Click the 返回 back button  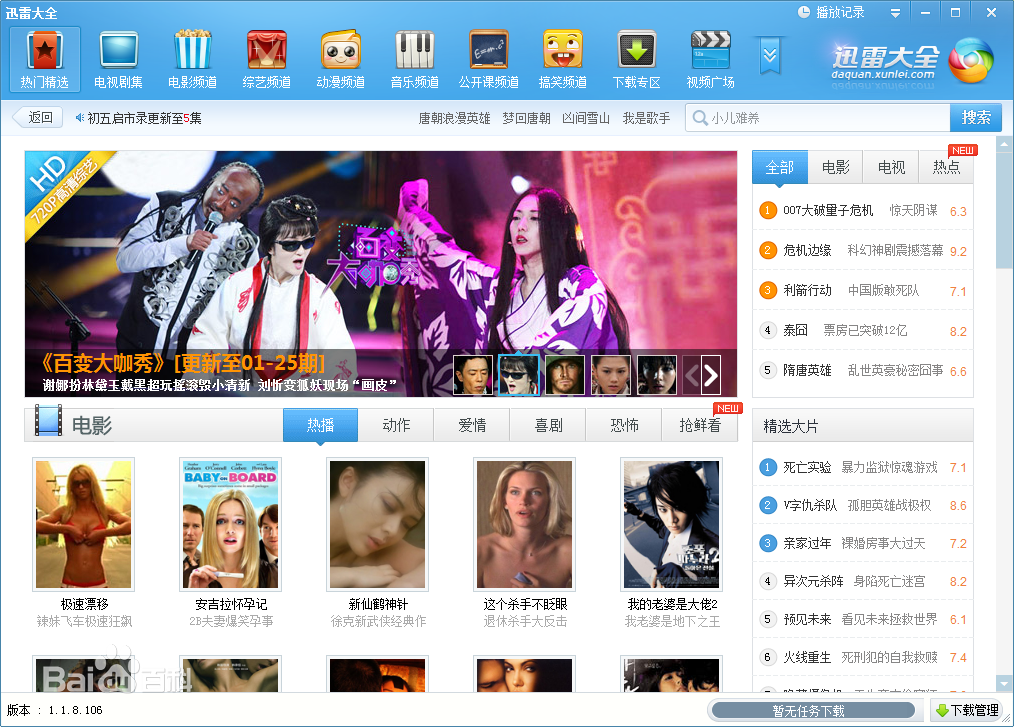(38, 117)
